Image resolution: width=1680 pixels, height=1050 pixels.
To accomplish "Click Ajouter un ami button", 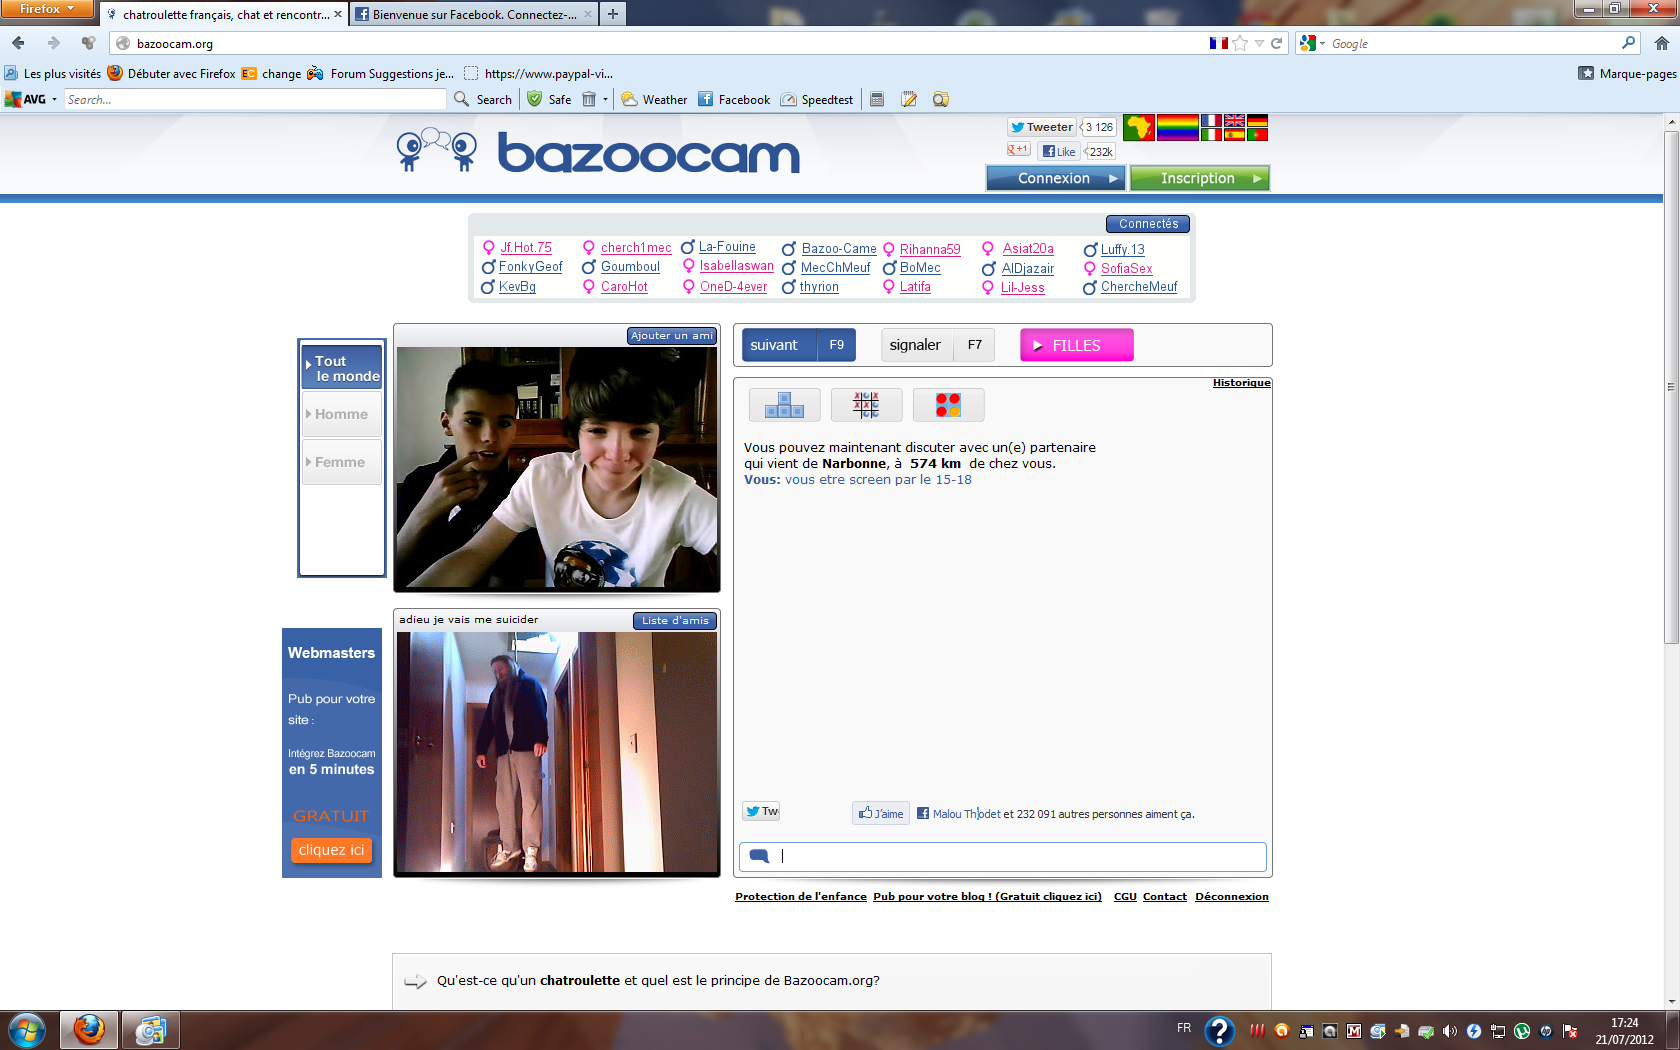I will [x=672, y=336].
